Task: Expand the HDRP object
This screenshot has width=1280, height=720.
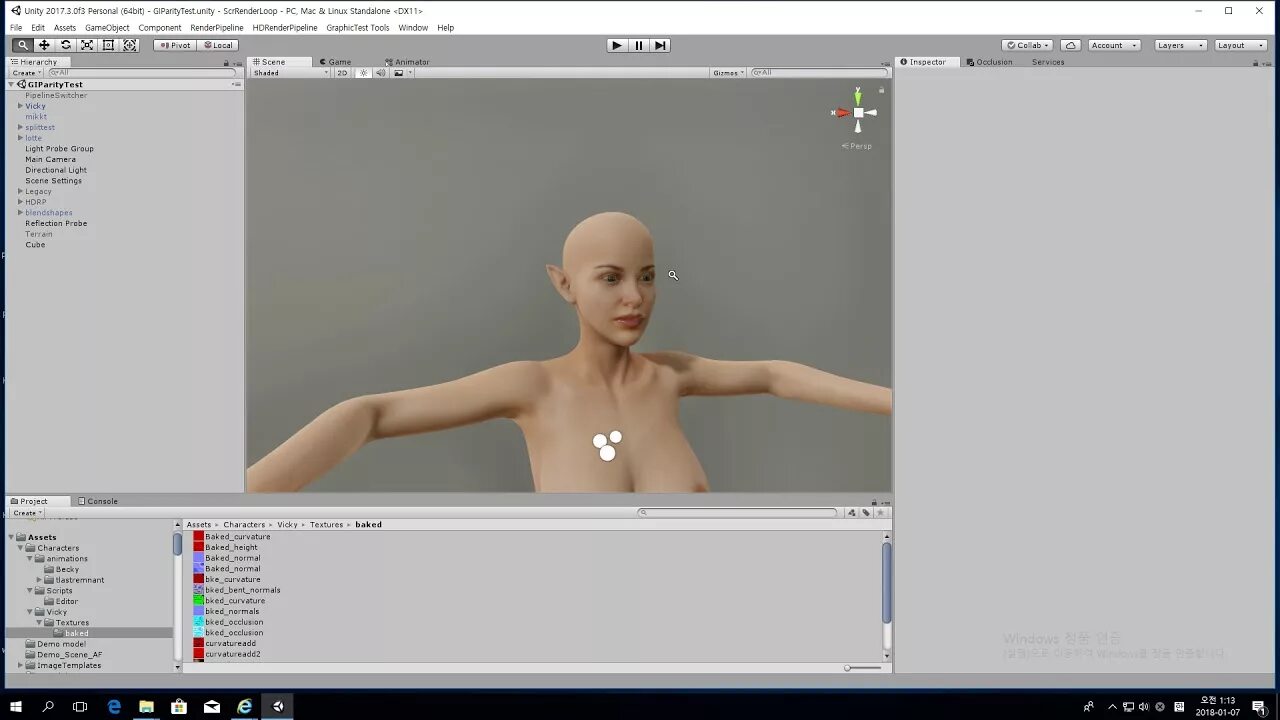Action: point(20,202)
